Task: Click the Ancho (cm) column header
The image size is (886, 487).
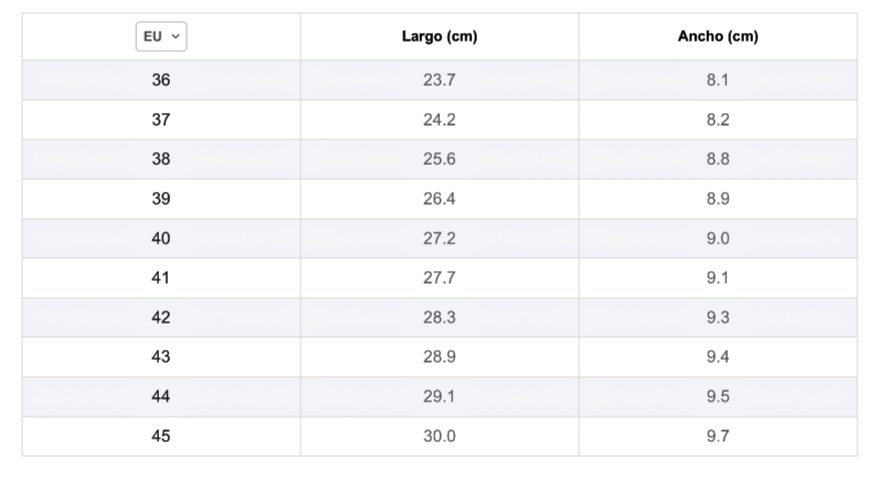Action: 717,37
